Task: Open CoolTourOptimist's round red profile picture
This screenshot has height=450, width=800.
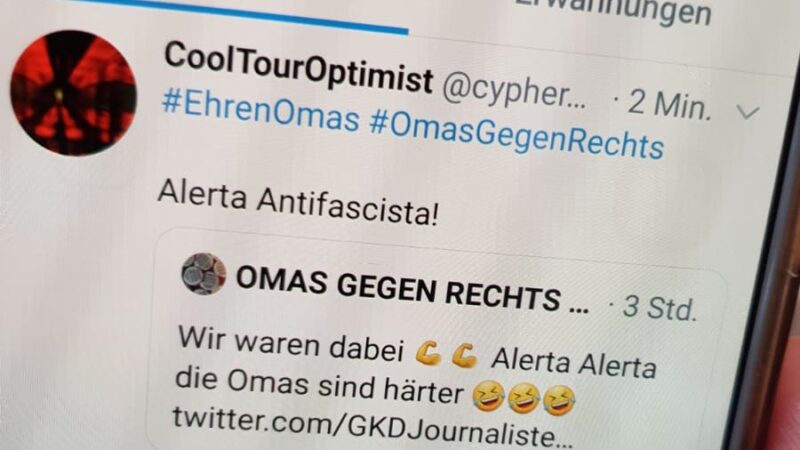Action: pos(73,93)
